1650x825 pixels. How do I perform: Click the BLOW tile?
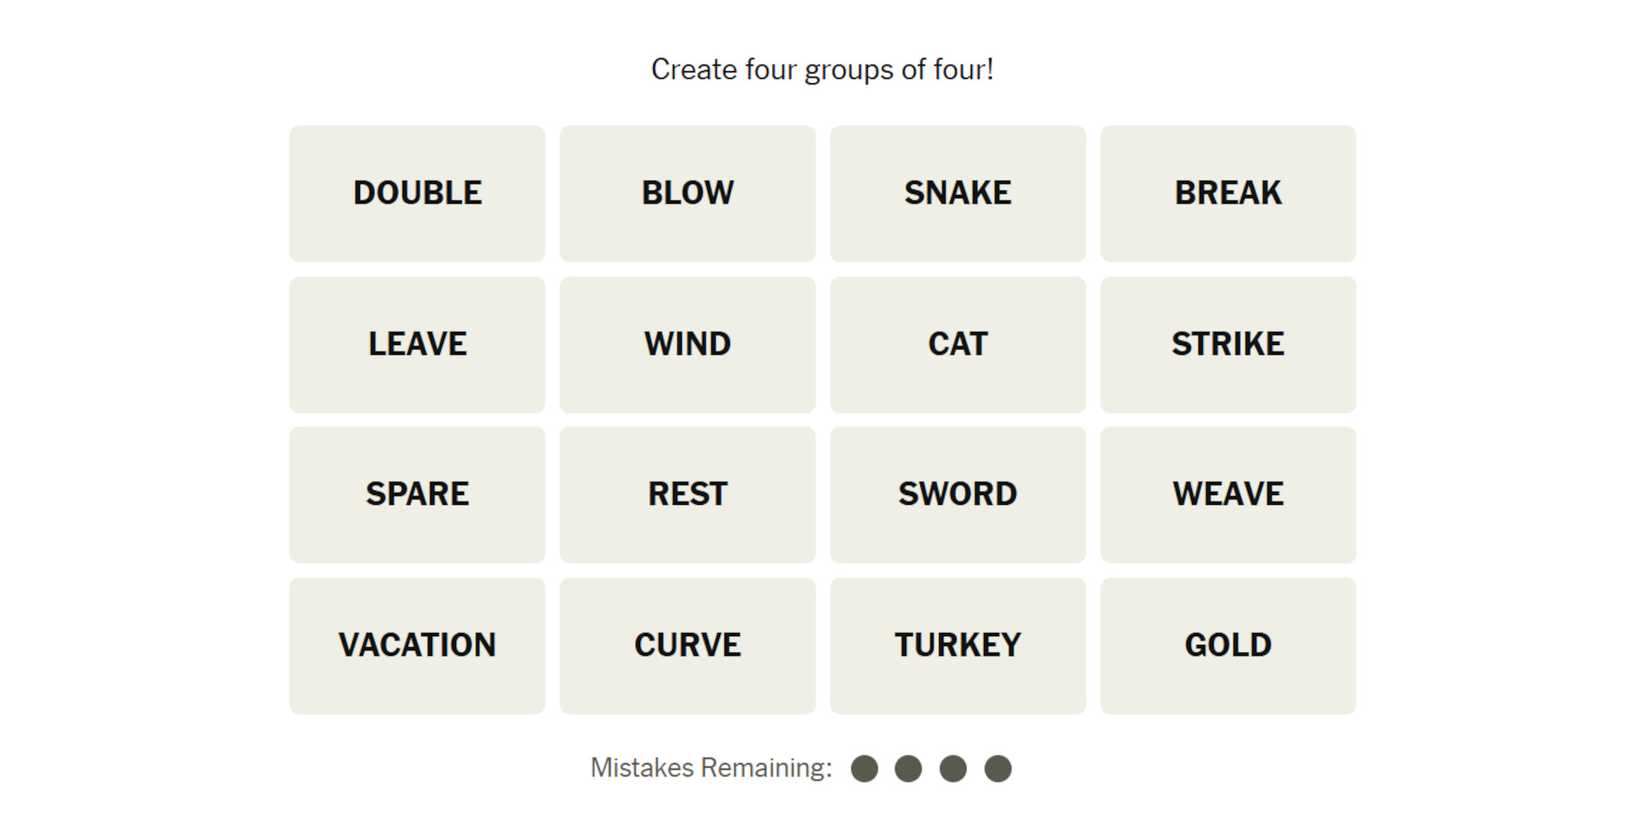[x=687, y=193]
